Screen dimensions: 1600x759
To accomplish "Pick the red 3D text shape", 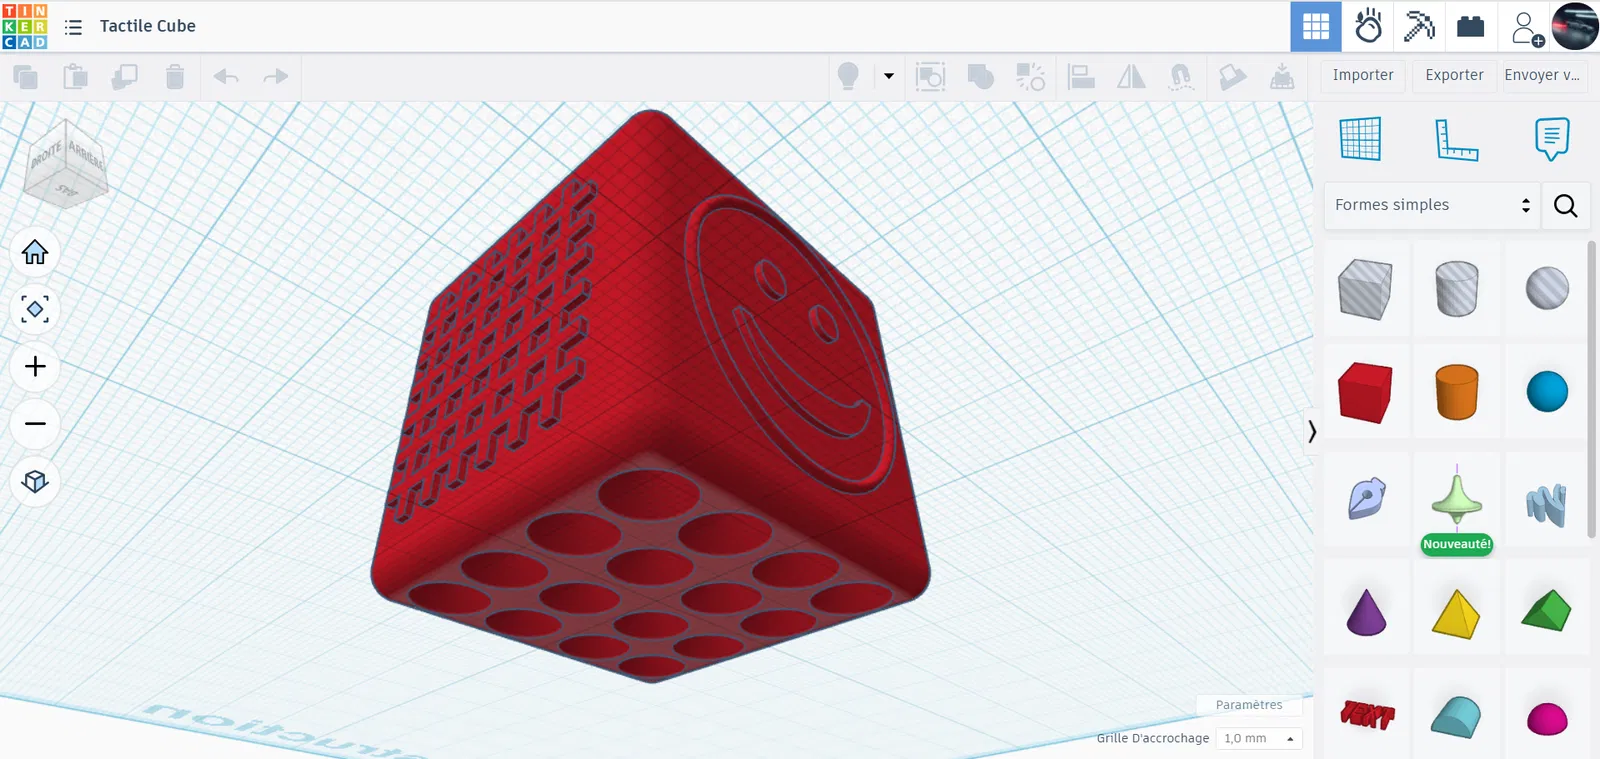I will point(1367,715).
